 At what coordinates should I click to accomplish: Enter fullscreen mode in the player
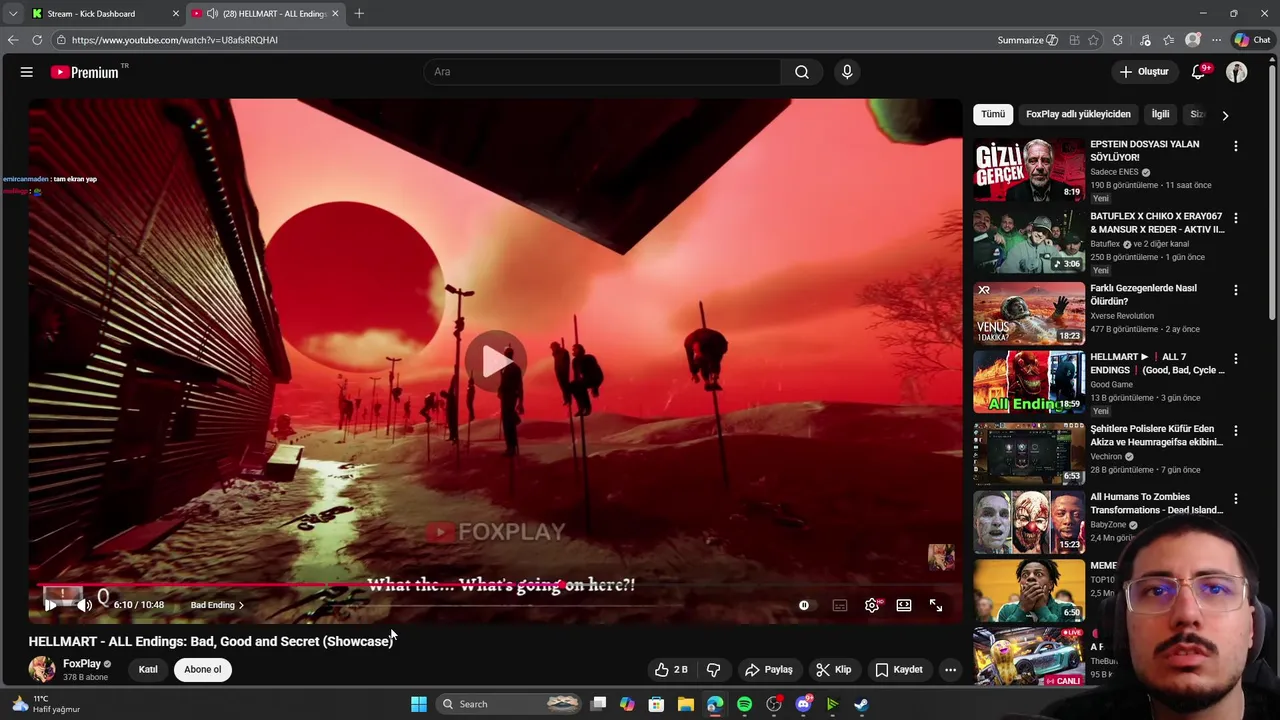936,605
